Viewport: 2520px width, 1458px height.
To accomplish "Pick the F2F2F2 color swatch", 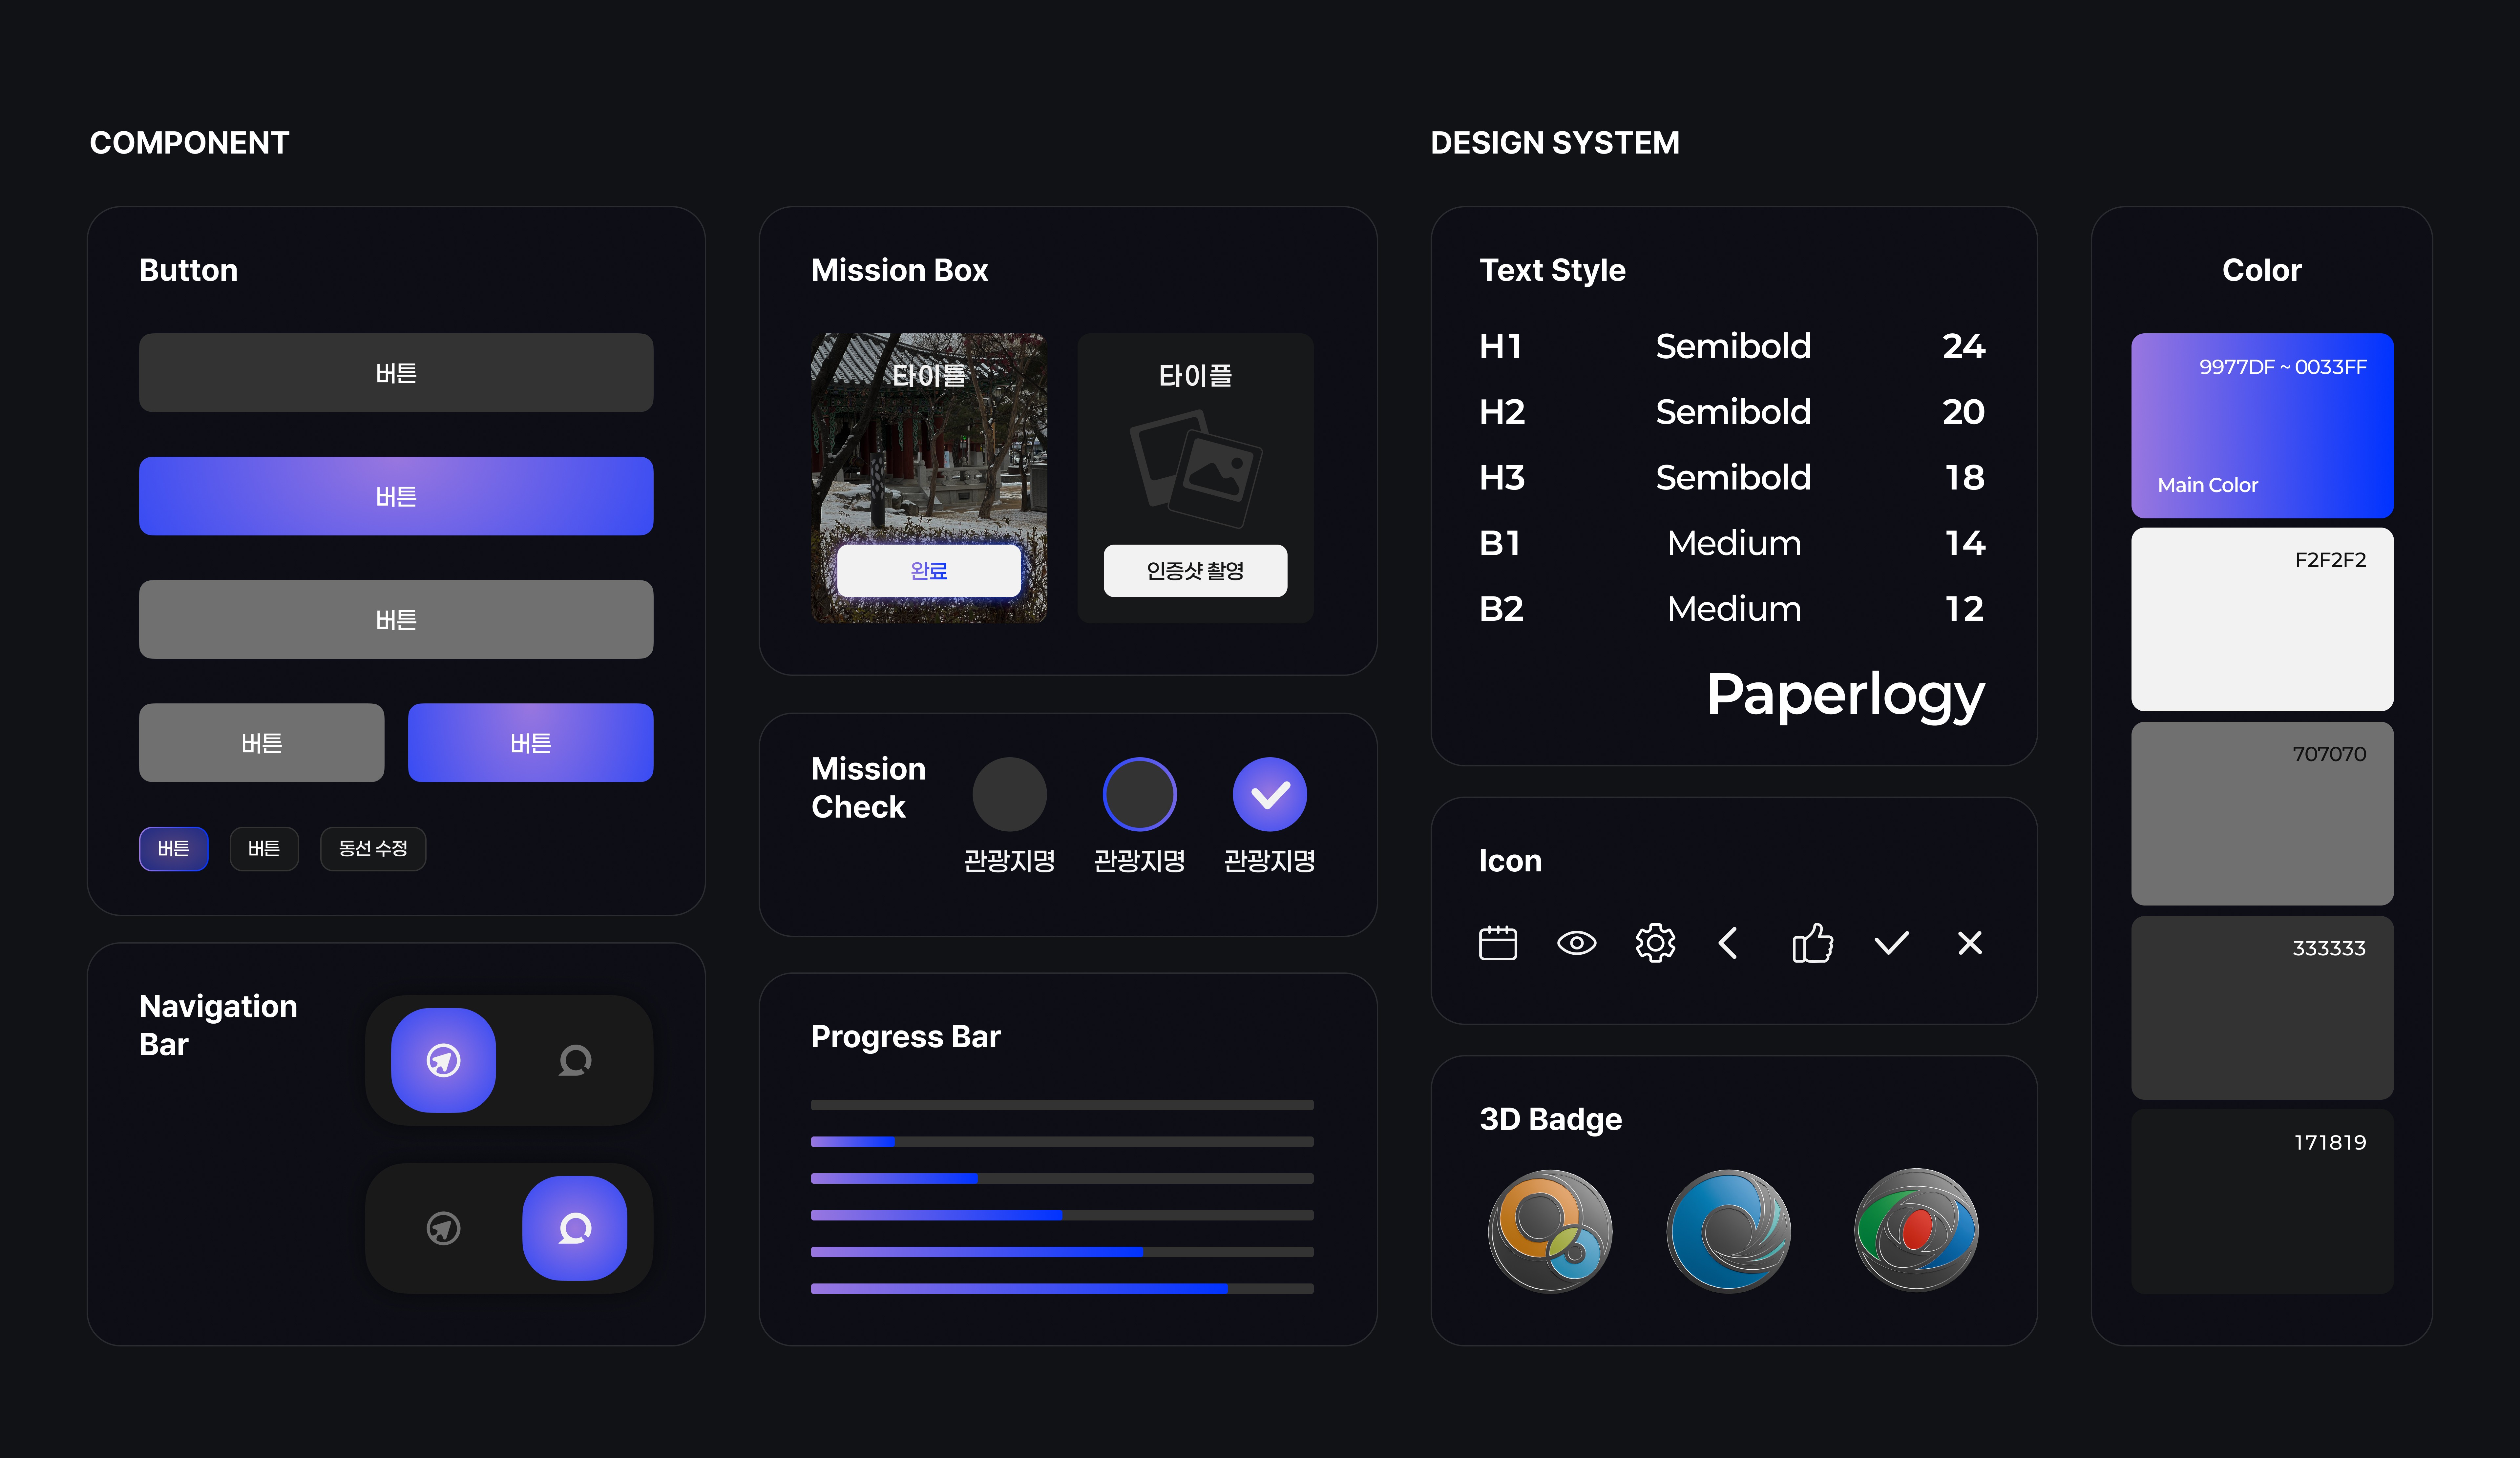I will click(2262, 619).
